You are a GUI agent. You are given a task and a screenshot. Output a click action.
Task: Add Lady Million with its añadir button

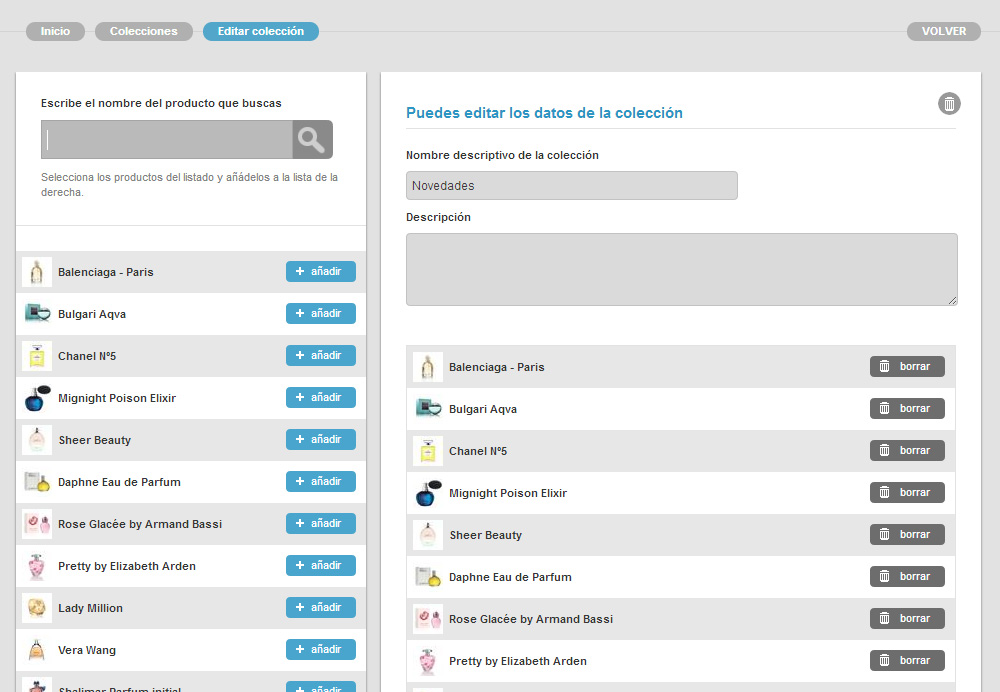pos(321,608)
